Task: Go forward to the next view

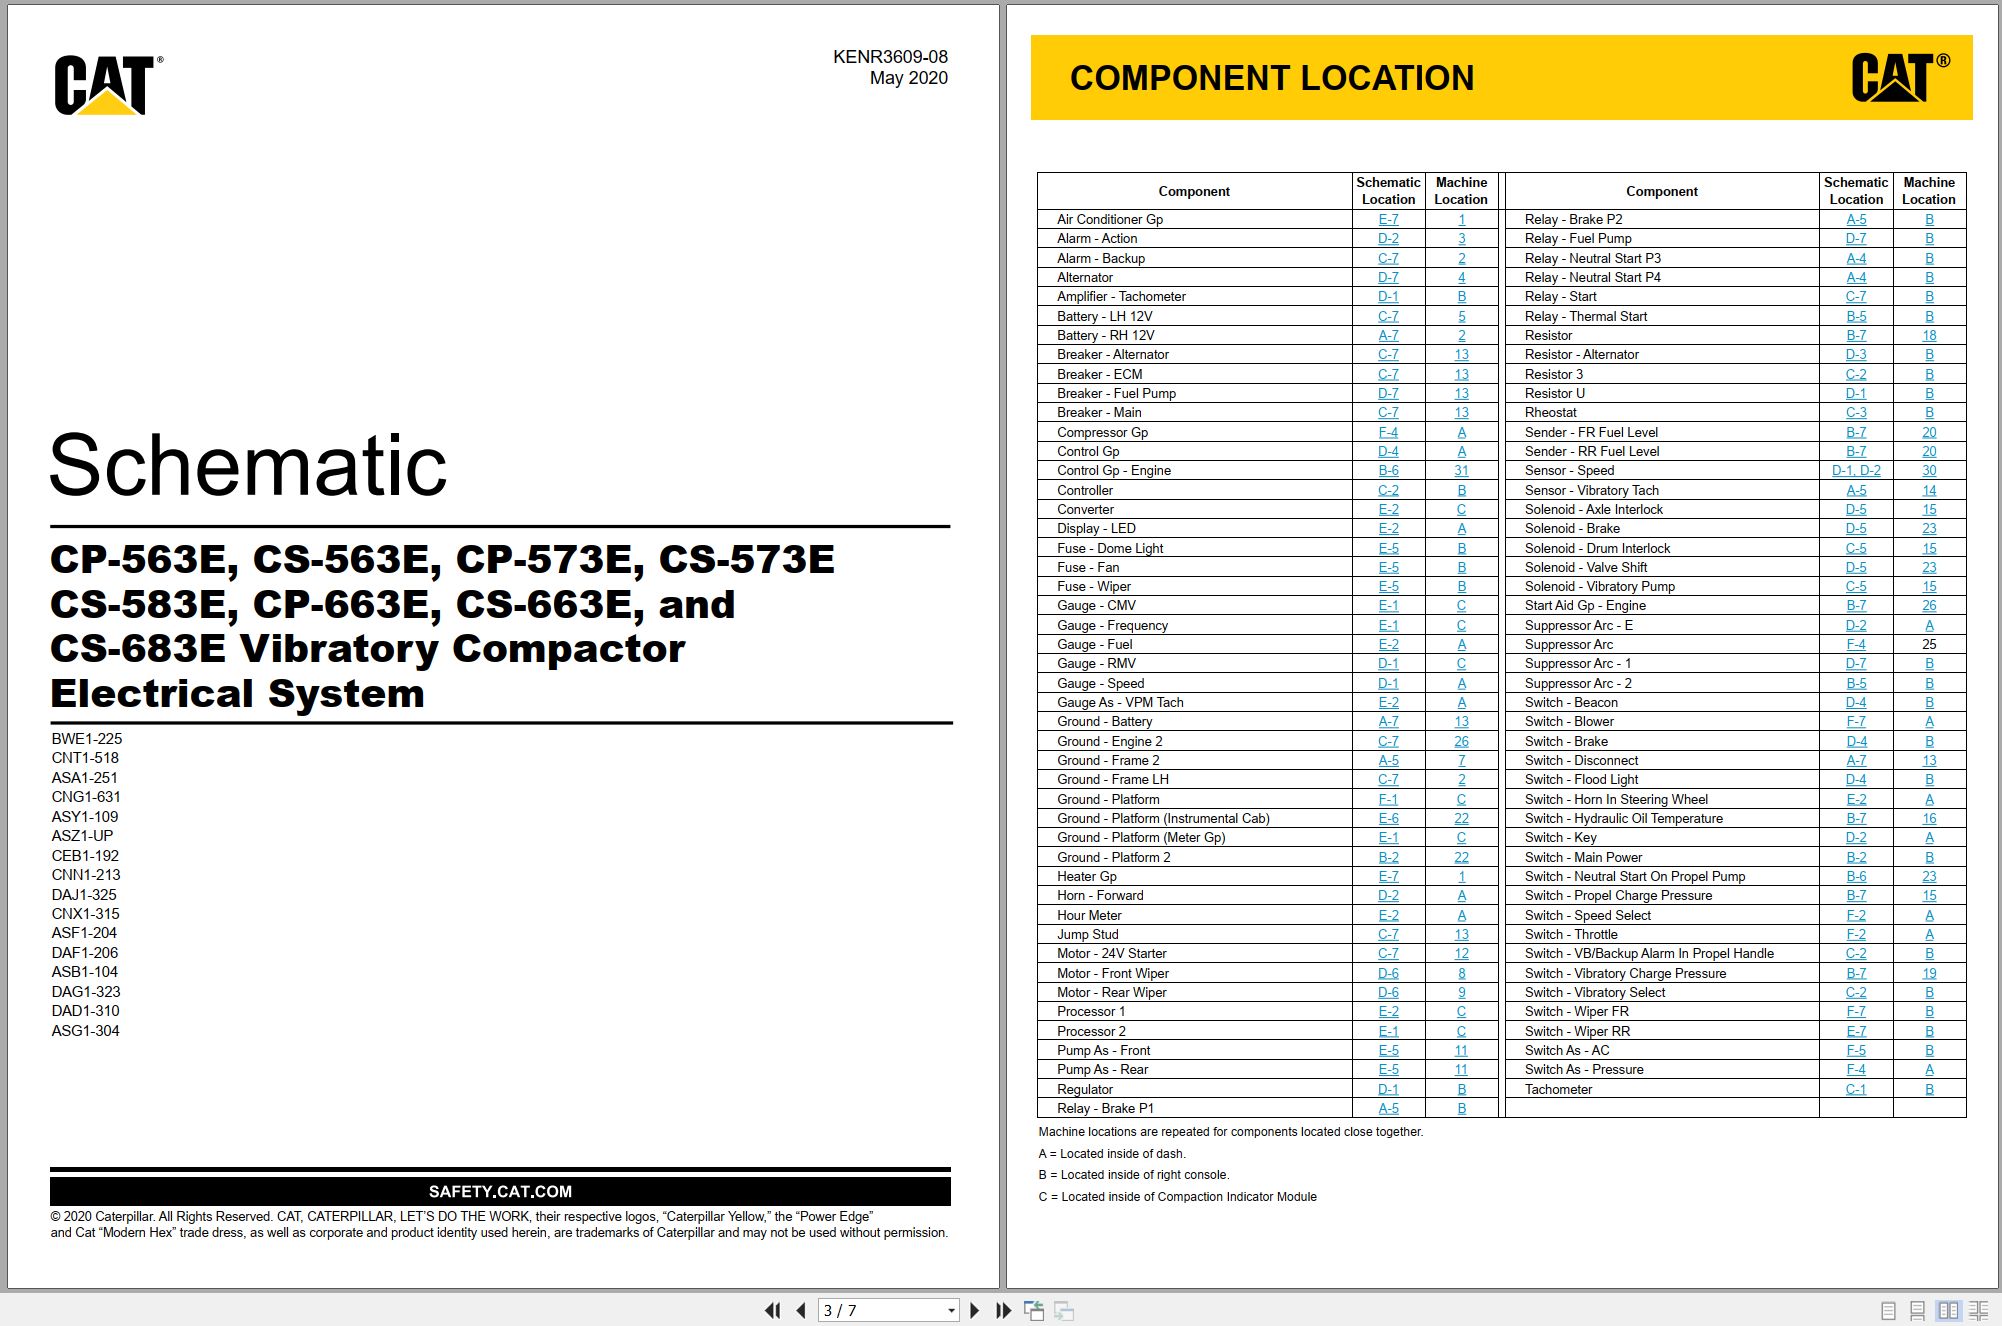Action: pyautogui.click(x=1064, y=1310)
